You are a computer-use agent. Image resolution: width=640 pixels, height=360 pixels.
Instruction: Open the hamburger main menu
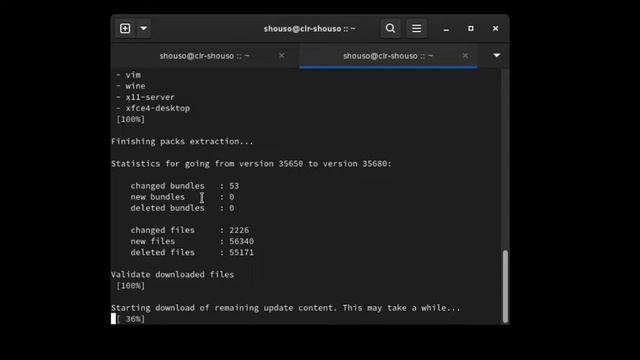point(416,29)
